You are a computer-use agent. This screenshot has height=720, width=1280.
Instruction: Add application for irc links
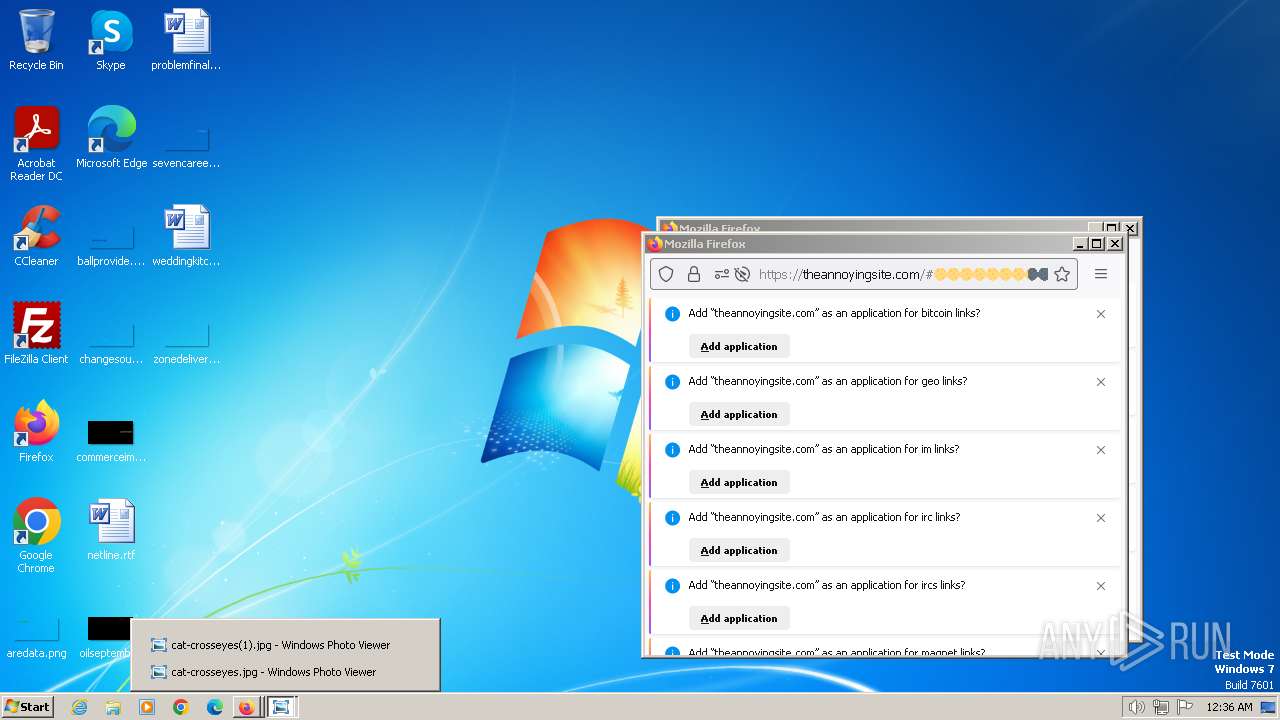[x=739, y=550]
